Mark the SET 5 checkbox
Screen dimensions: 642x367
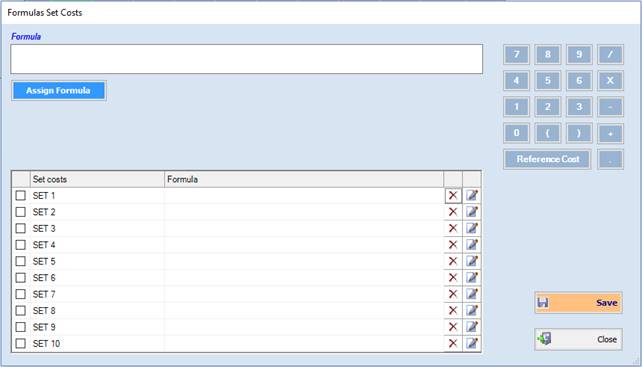click(x=20, y=261)
